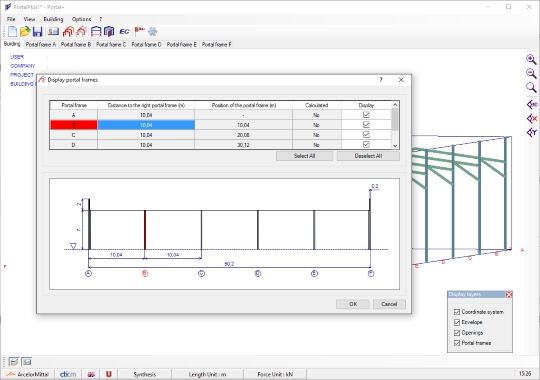
Task: Uncheck the Envelope display layer
Action: [x=457, y=322]
